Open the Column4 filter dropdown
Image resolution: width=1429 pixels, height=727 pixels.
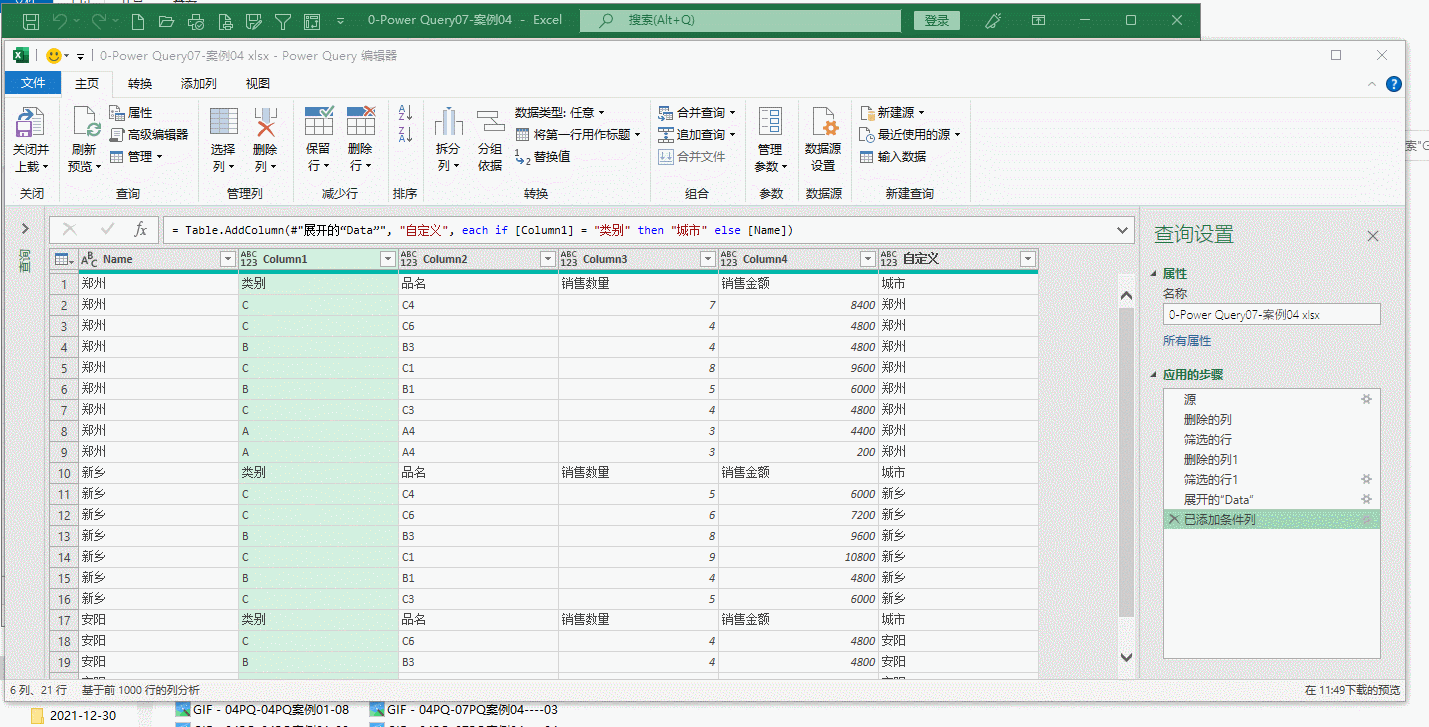867,259
